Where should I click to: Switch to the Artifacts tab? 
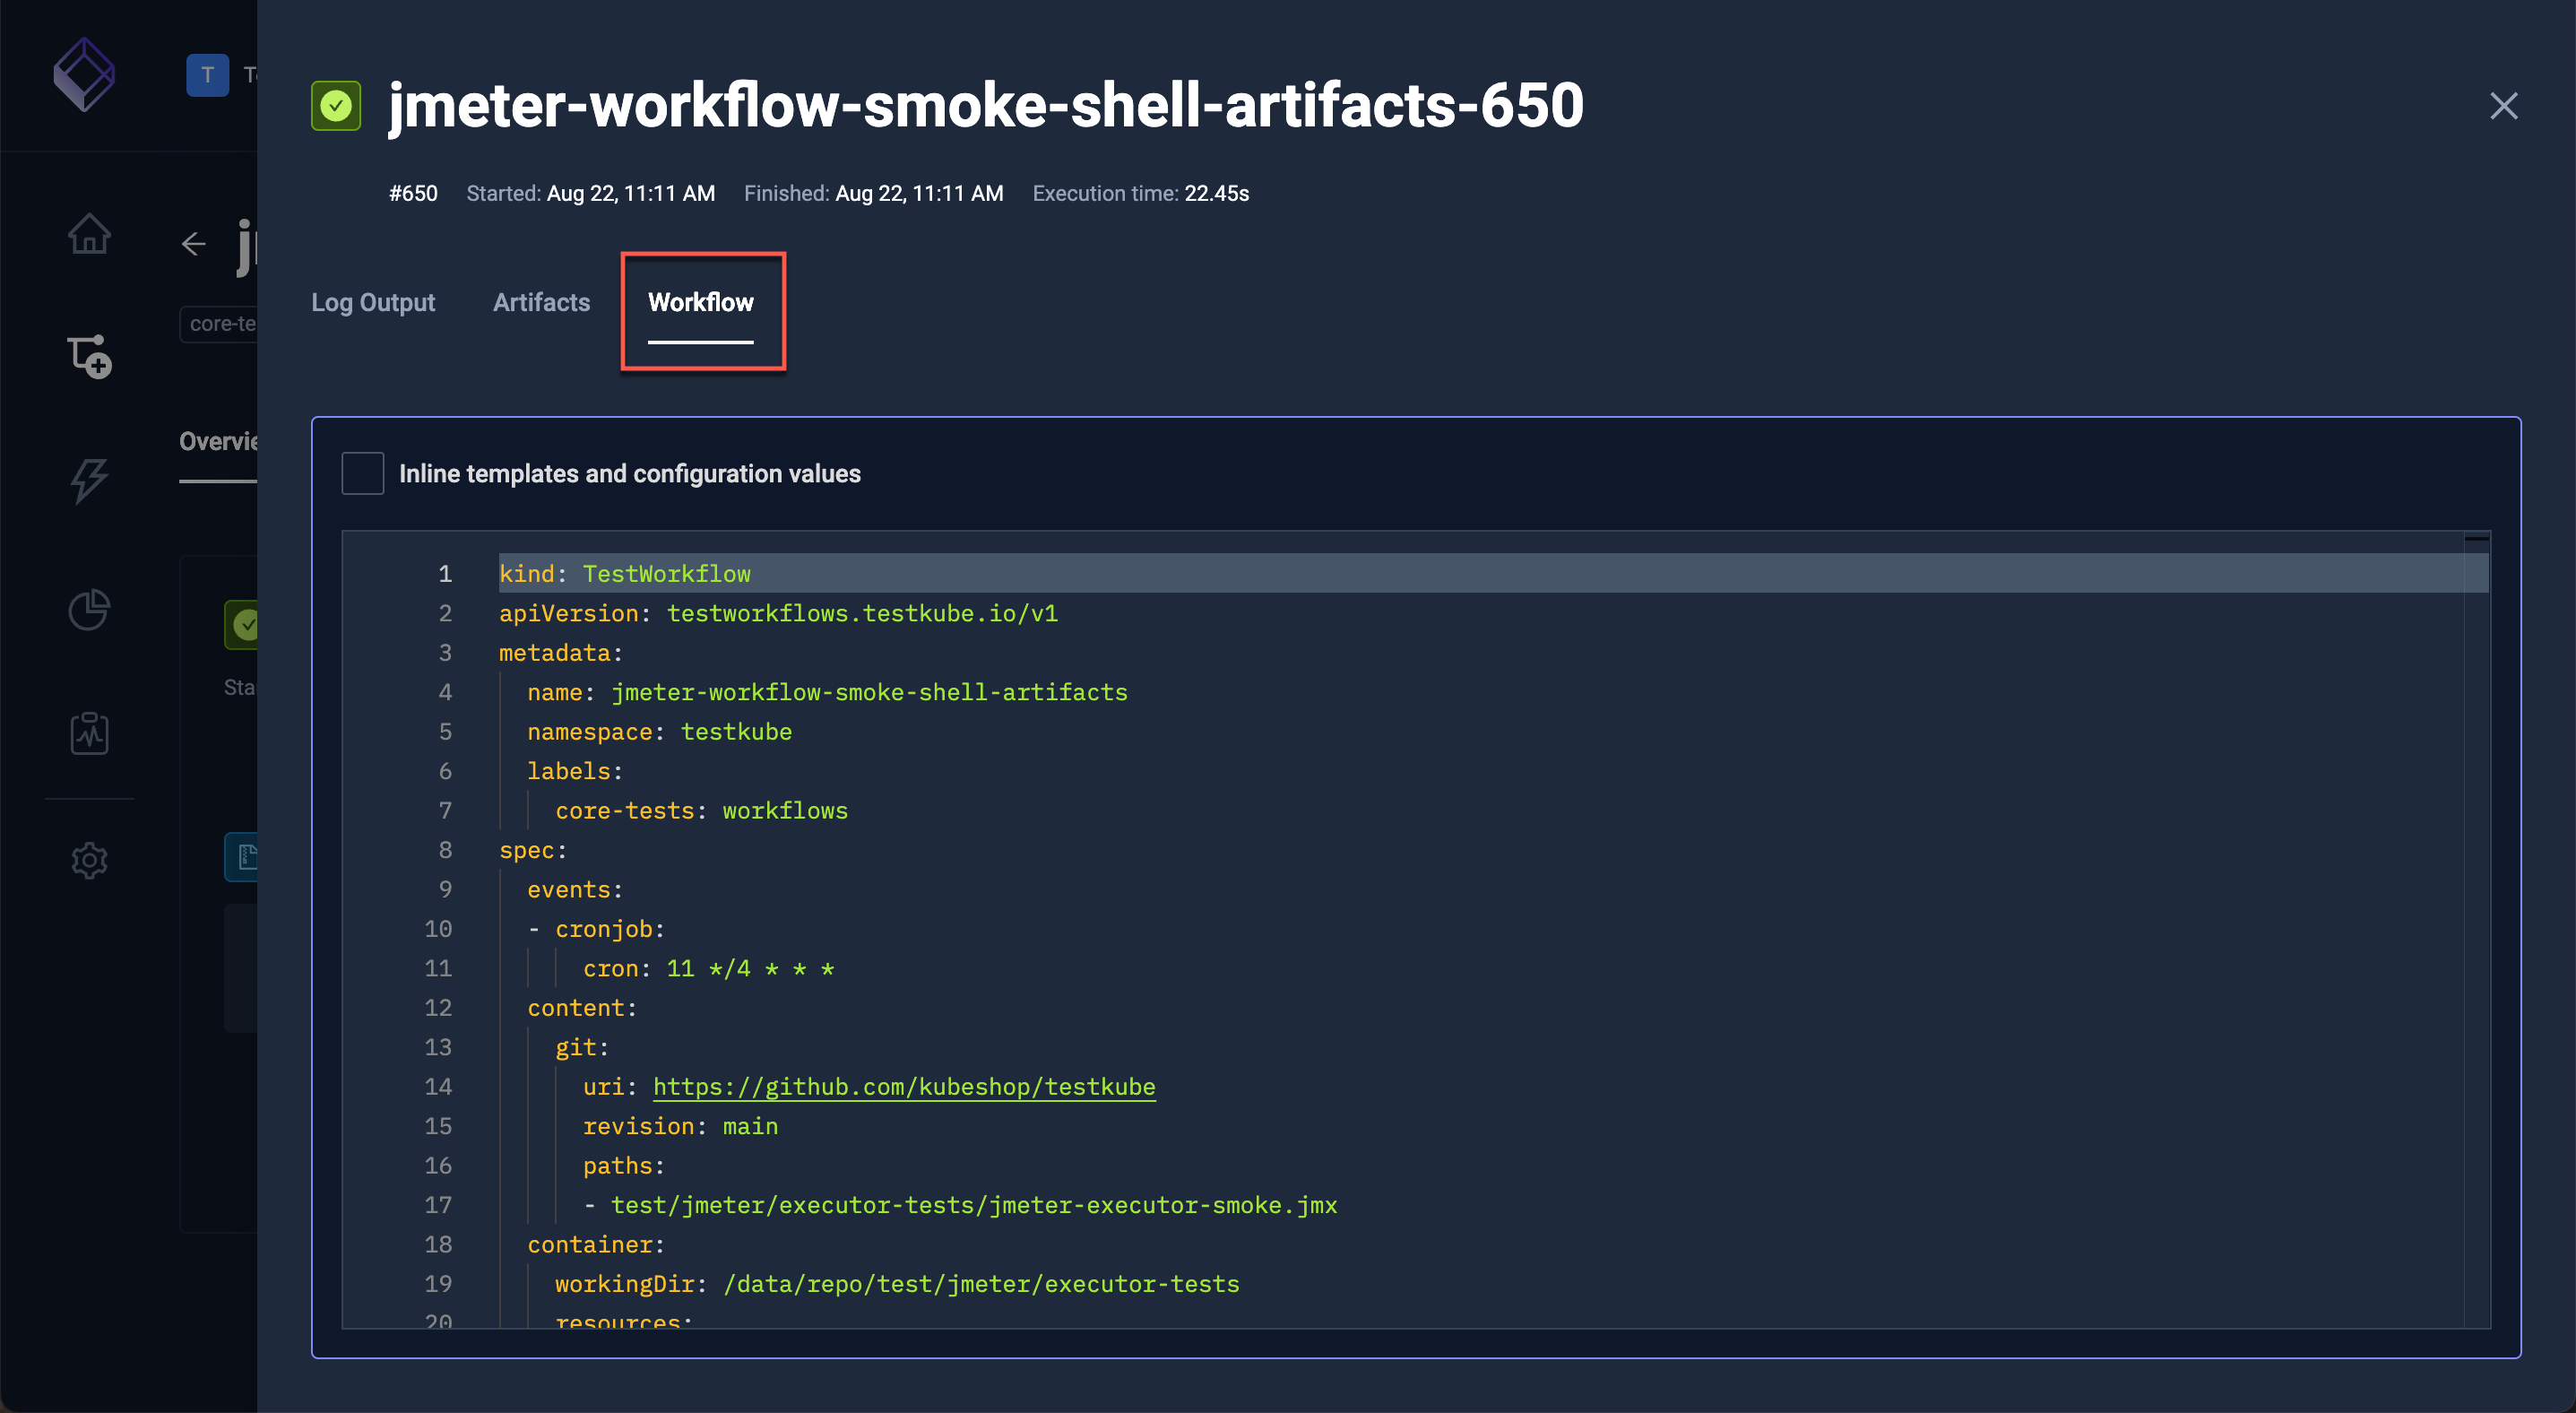pyautogui.click(x=541, y=302)
